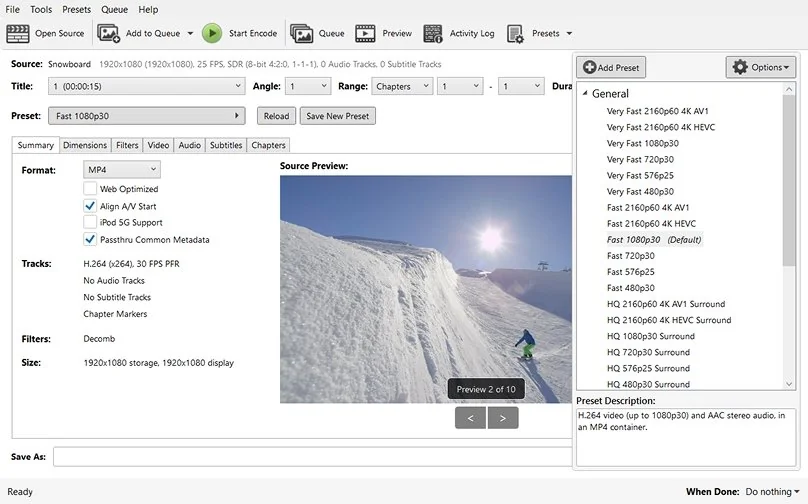Click the Presets toolbar icon
This screenshot has width=808, height=504.
pos(516,33)
